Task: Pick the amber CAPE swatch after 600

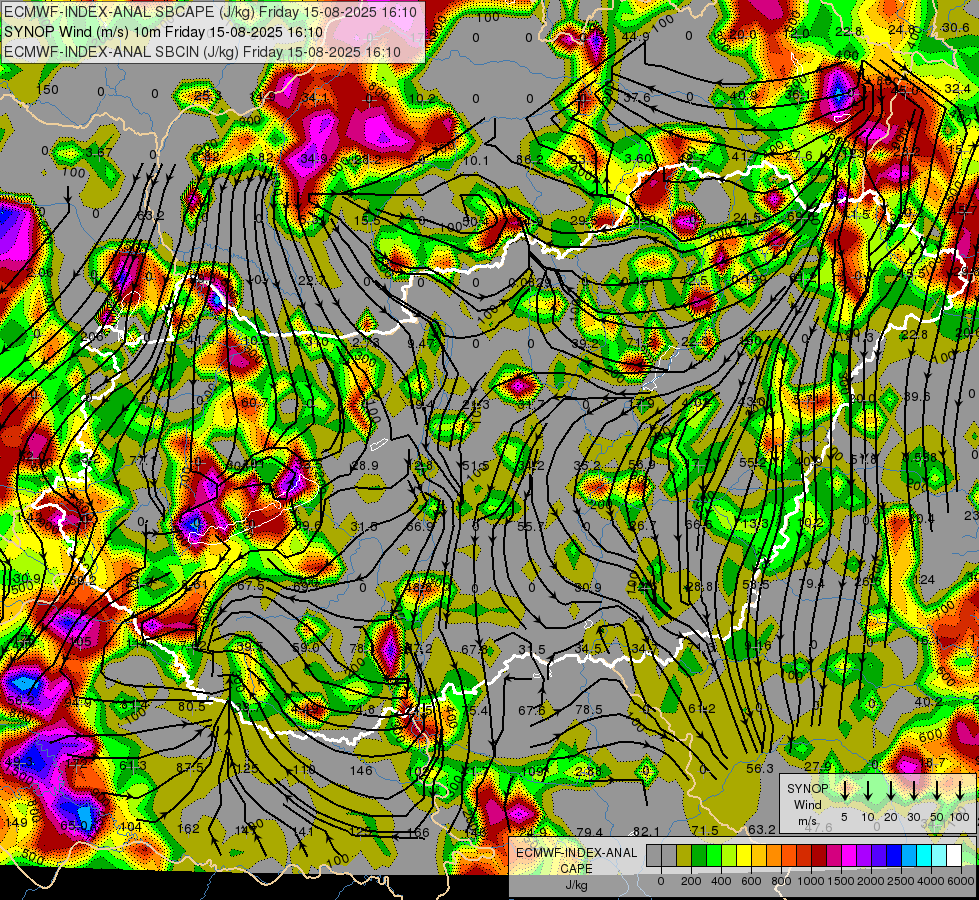Action: point(759,856)
